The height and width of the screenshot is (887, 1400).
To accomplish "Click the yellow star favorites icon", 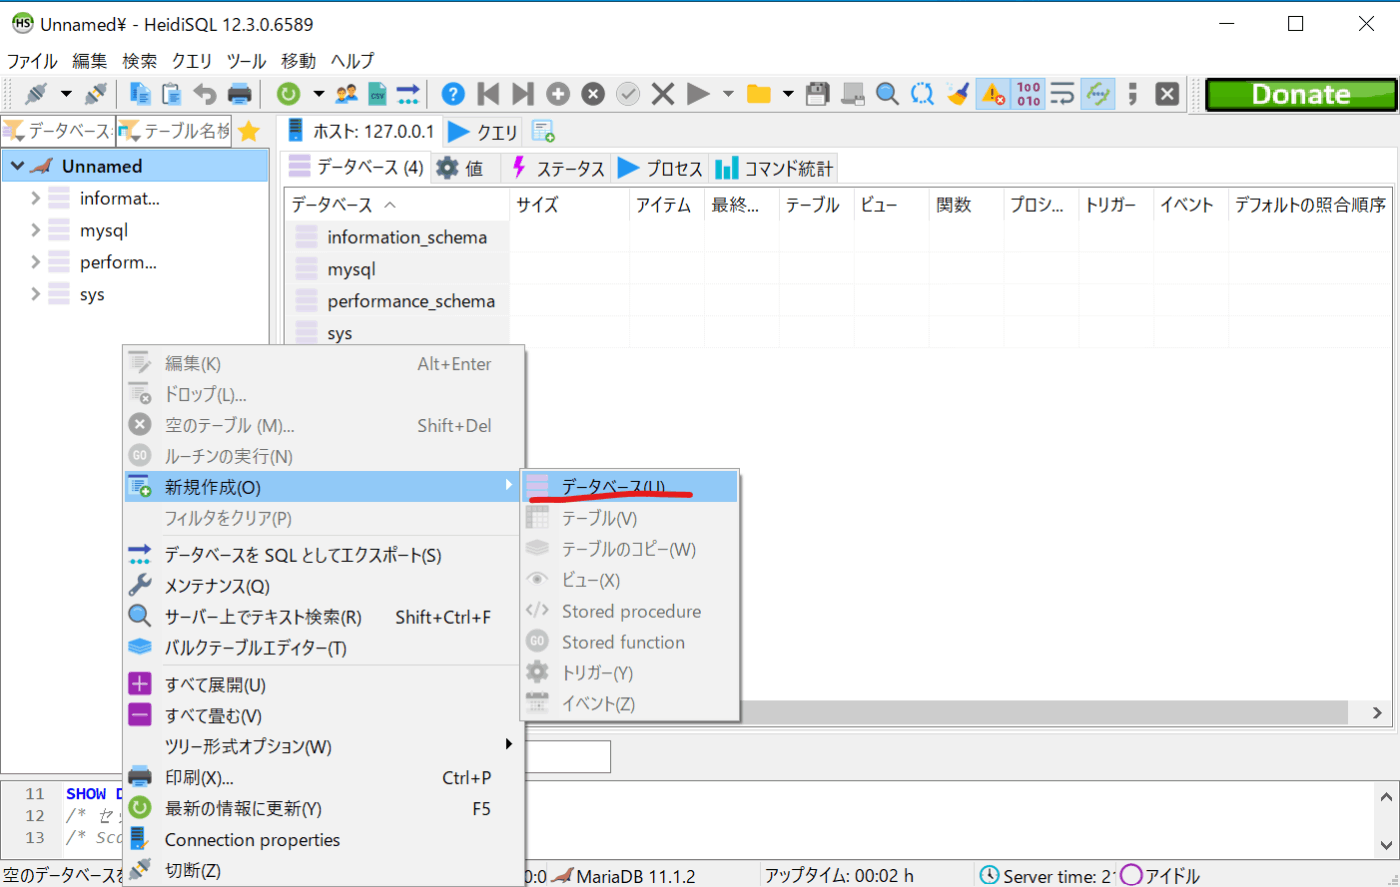I will [x=249, y=131].
